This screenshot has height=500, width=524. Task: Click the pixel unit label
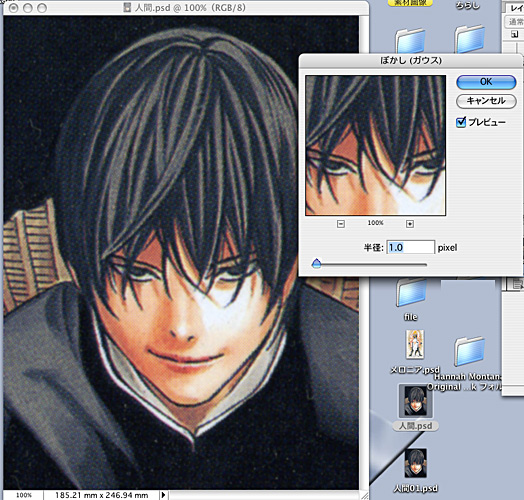pos(447,248)
